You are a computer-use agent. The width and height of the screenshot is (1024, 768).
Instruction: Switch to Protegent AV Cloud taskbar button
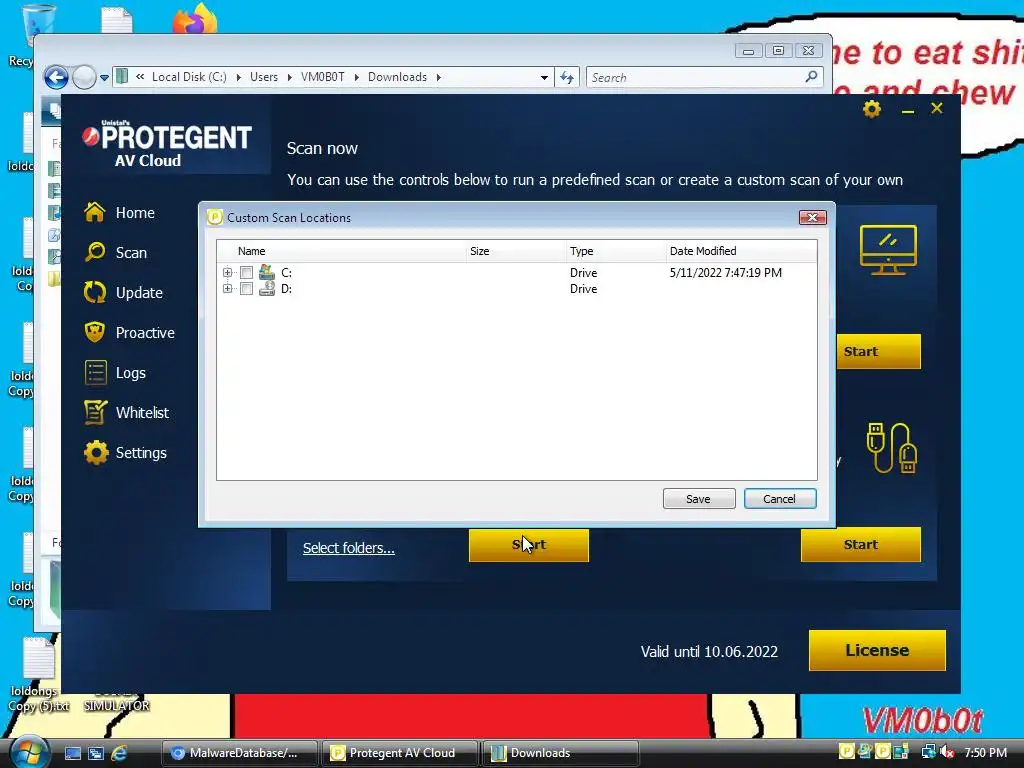click(x=398, y=753)
